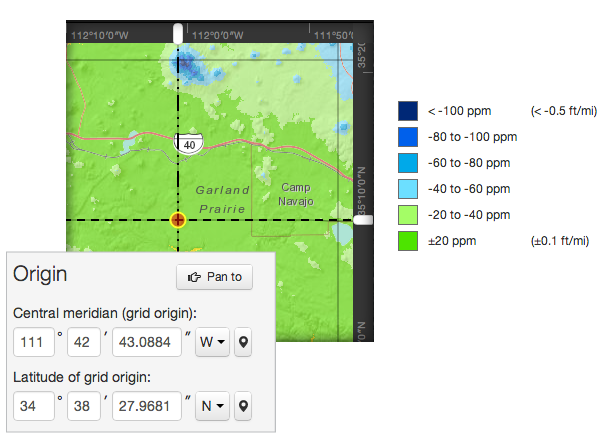601x437 pixels.
Task: Click the latitude slider handle on right ruler
Action: pyautogui.click(x=363, y=220)
